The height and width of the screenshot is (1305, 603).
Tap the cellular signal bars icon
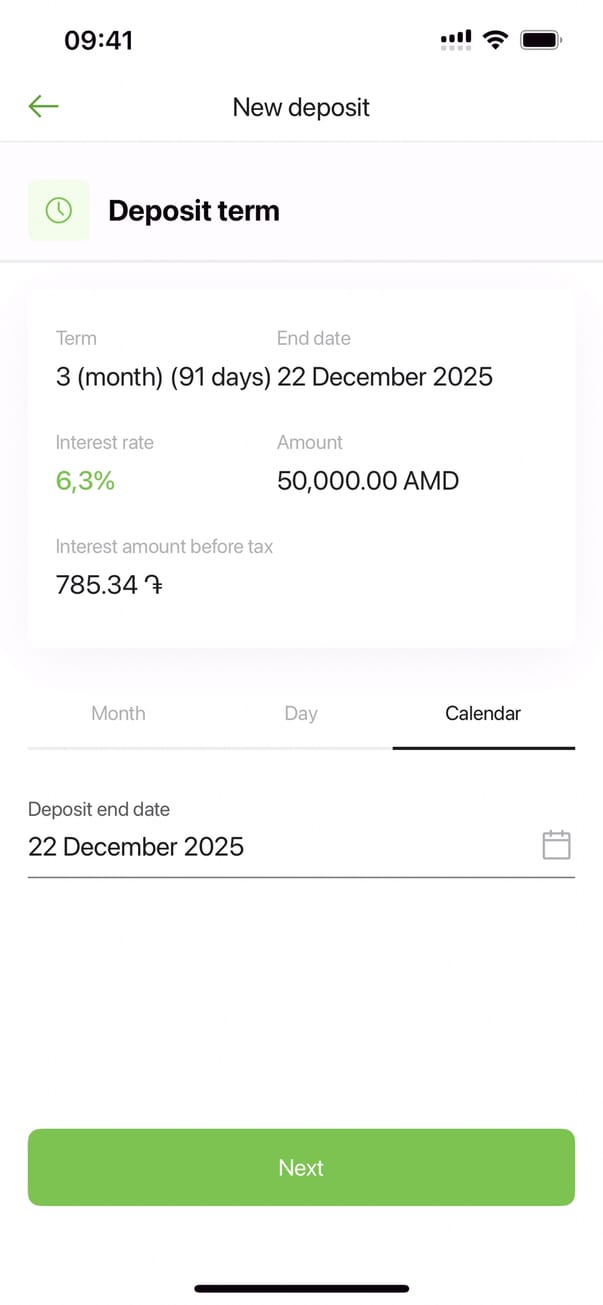tap(455, 40)
